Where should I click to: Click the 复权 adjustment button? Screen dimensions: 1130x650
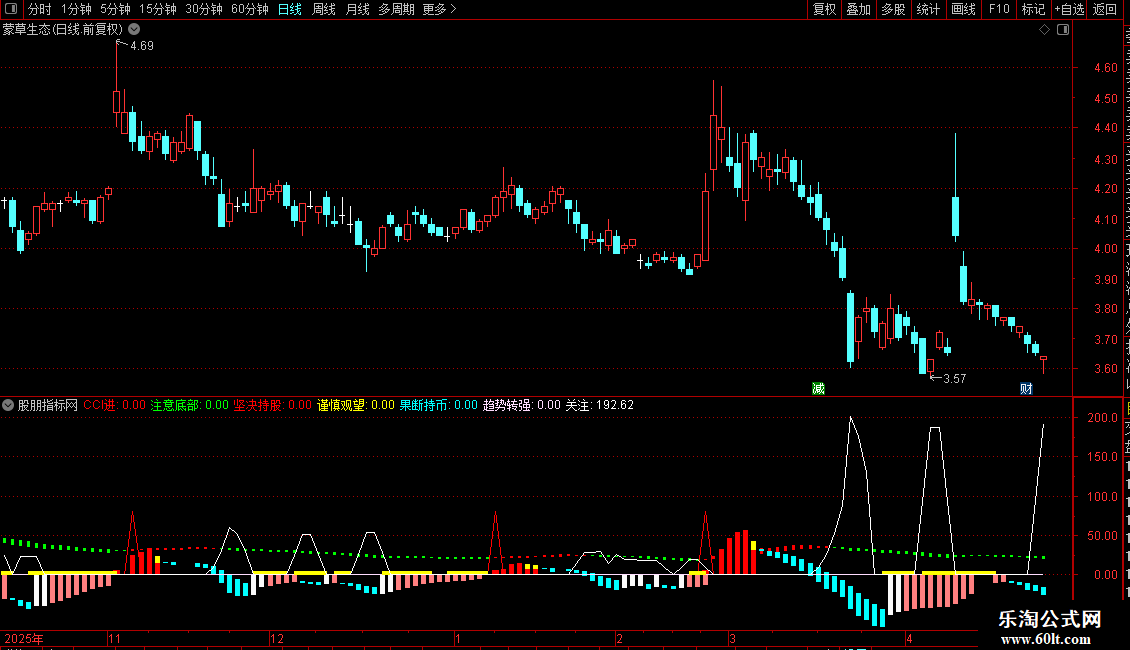[x=824, y=9]
